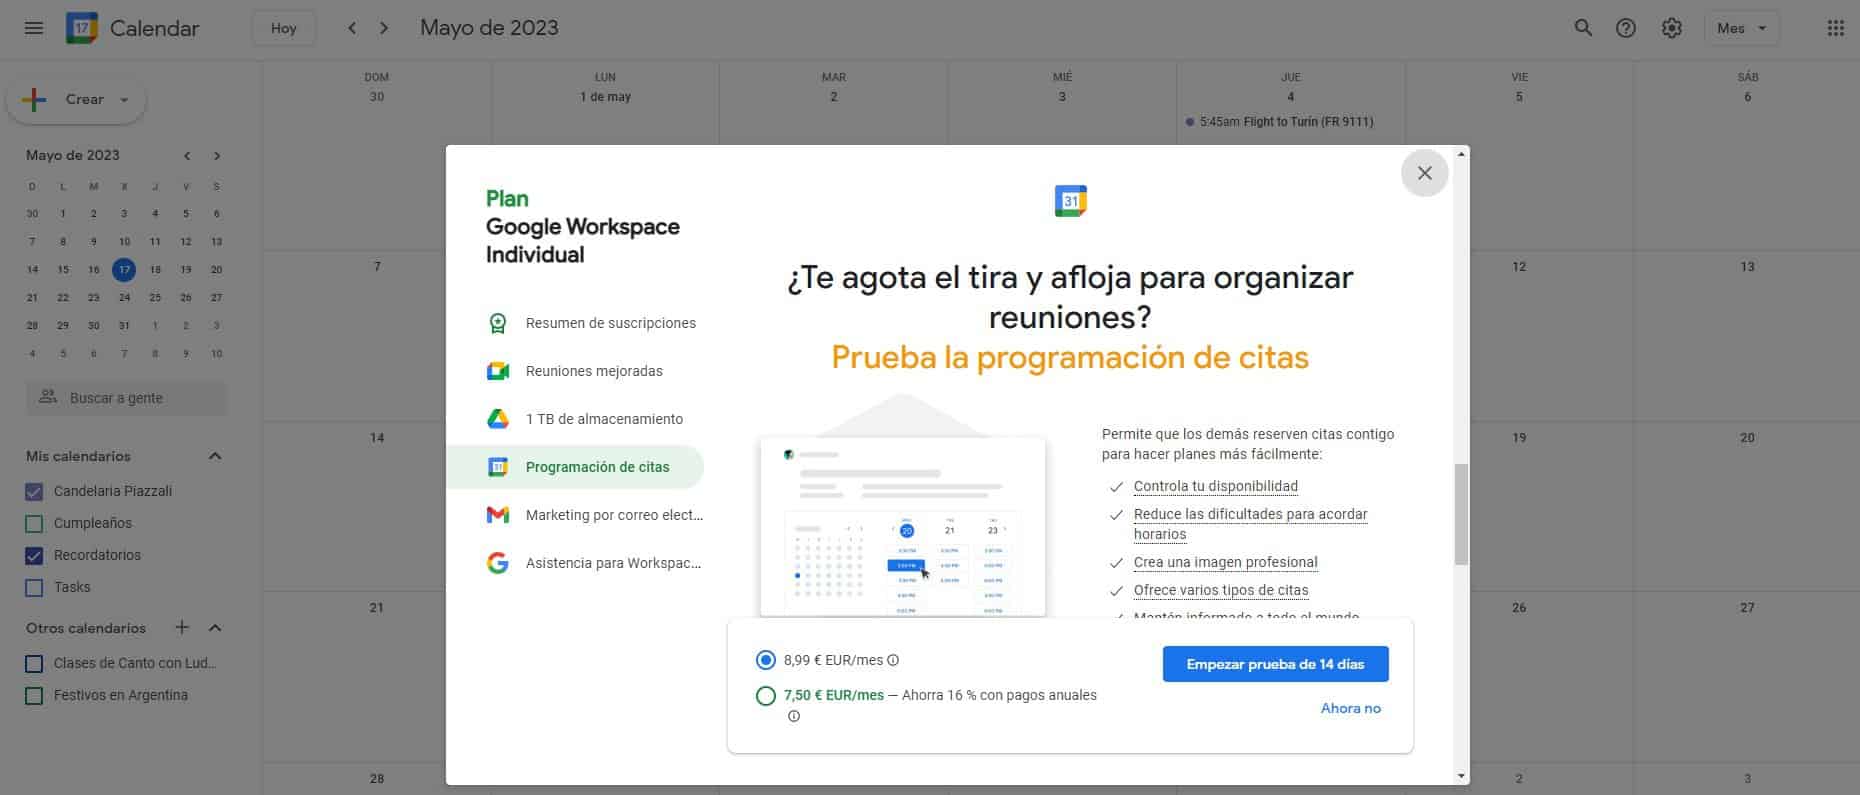
Task: Add other calendars plus icon
Action: pos(182,627)
